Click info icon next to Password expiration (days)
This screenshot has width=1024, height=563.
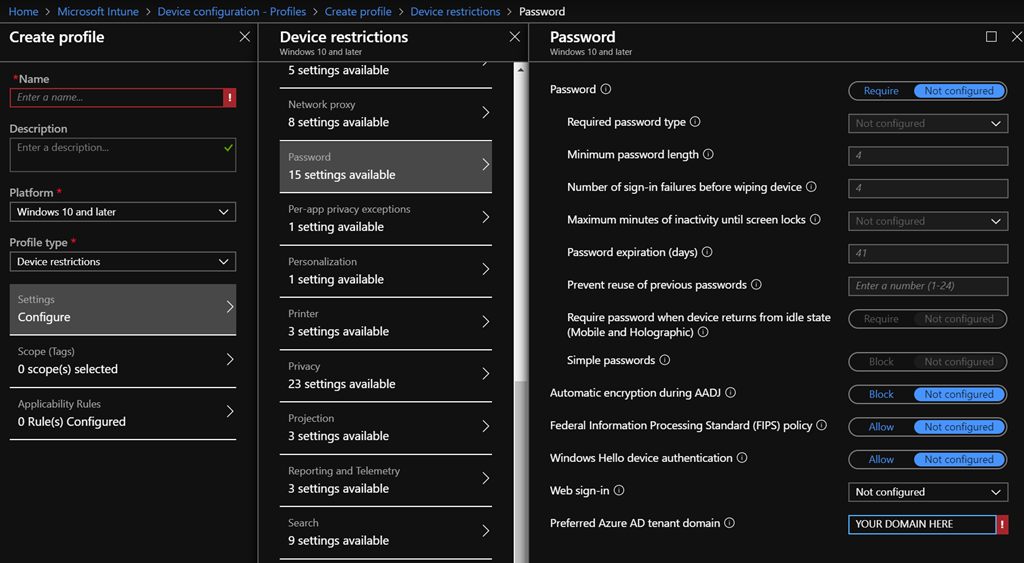[x=707, y=253]
